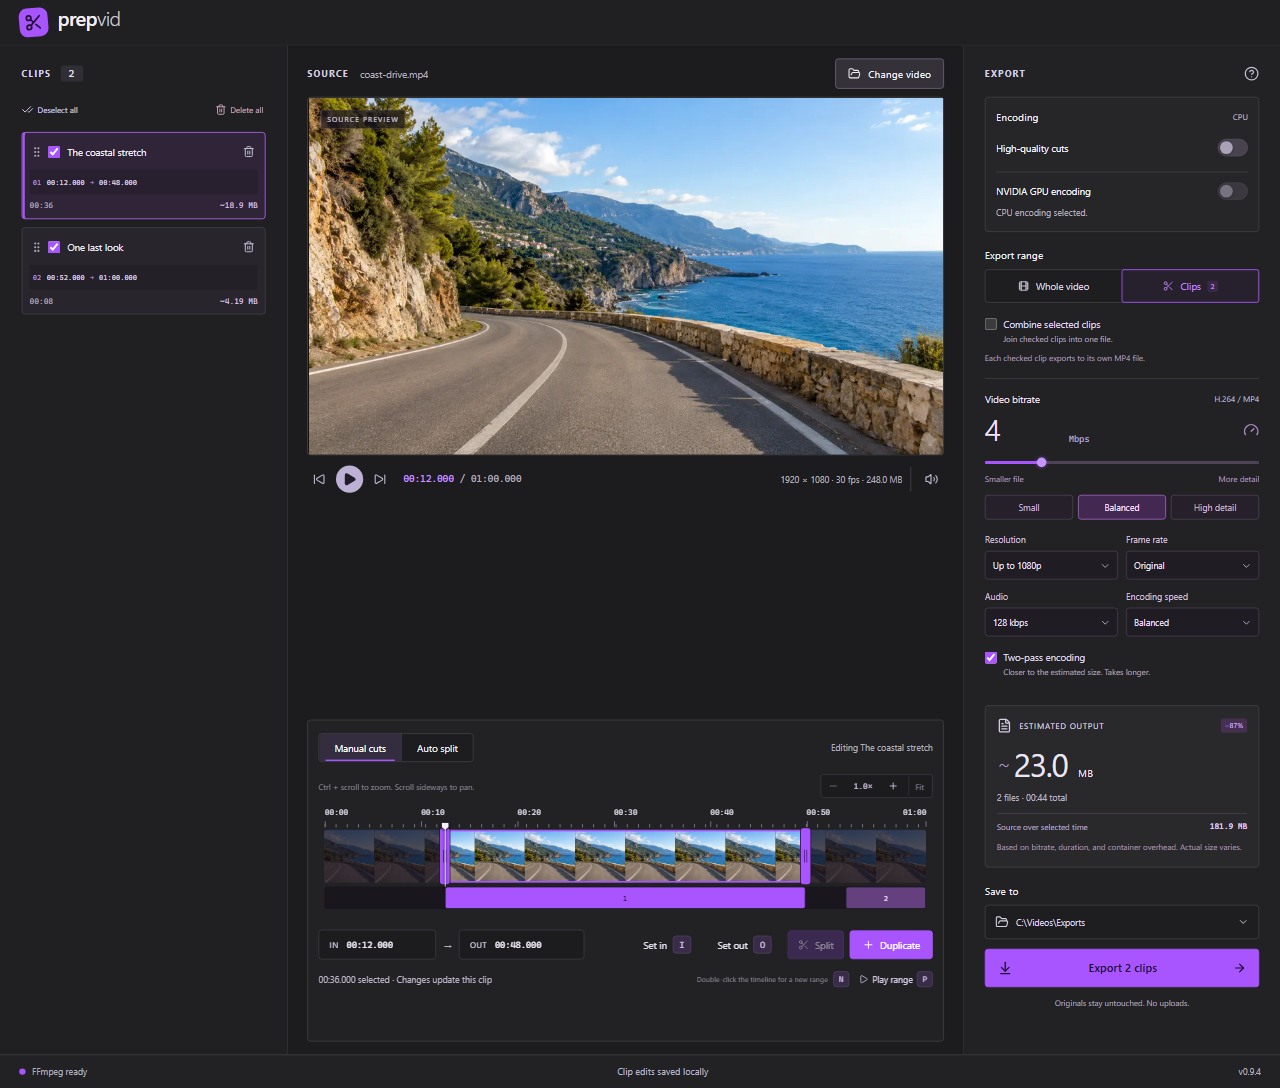Open the Audio bitrate dropdown
Viewport: 1280px width, 1088px height.
(1051, 622)
